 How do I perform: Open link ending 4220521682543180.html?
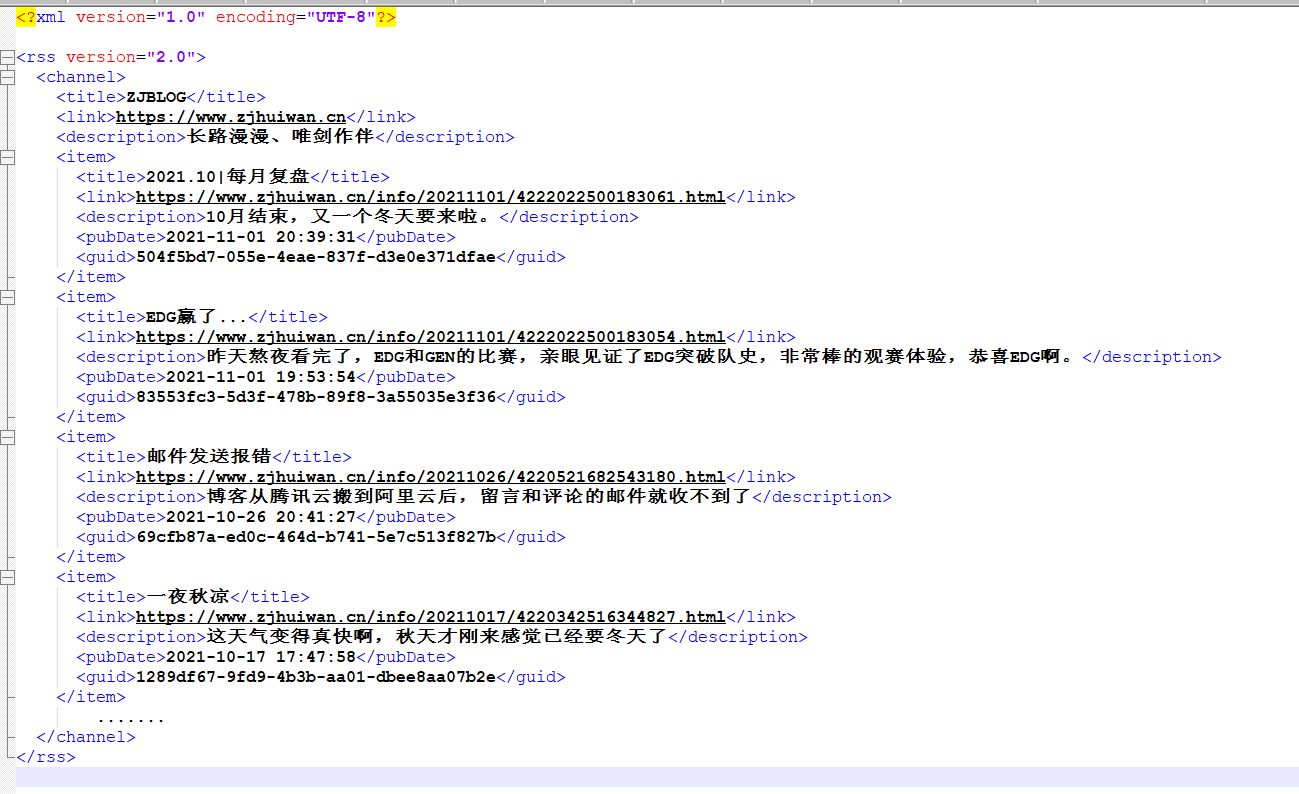point(430,477)
